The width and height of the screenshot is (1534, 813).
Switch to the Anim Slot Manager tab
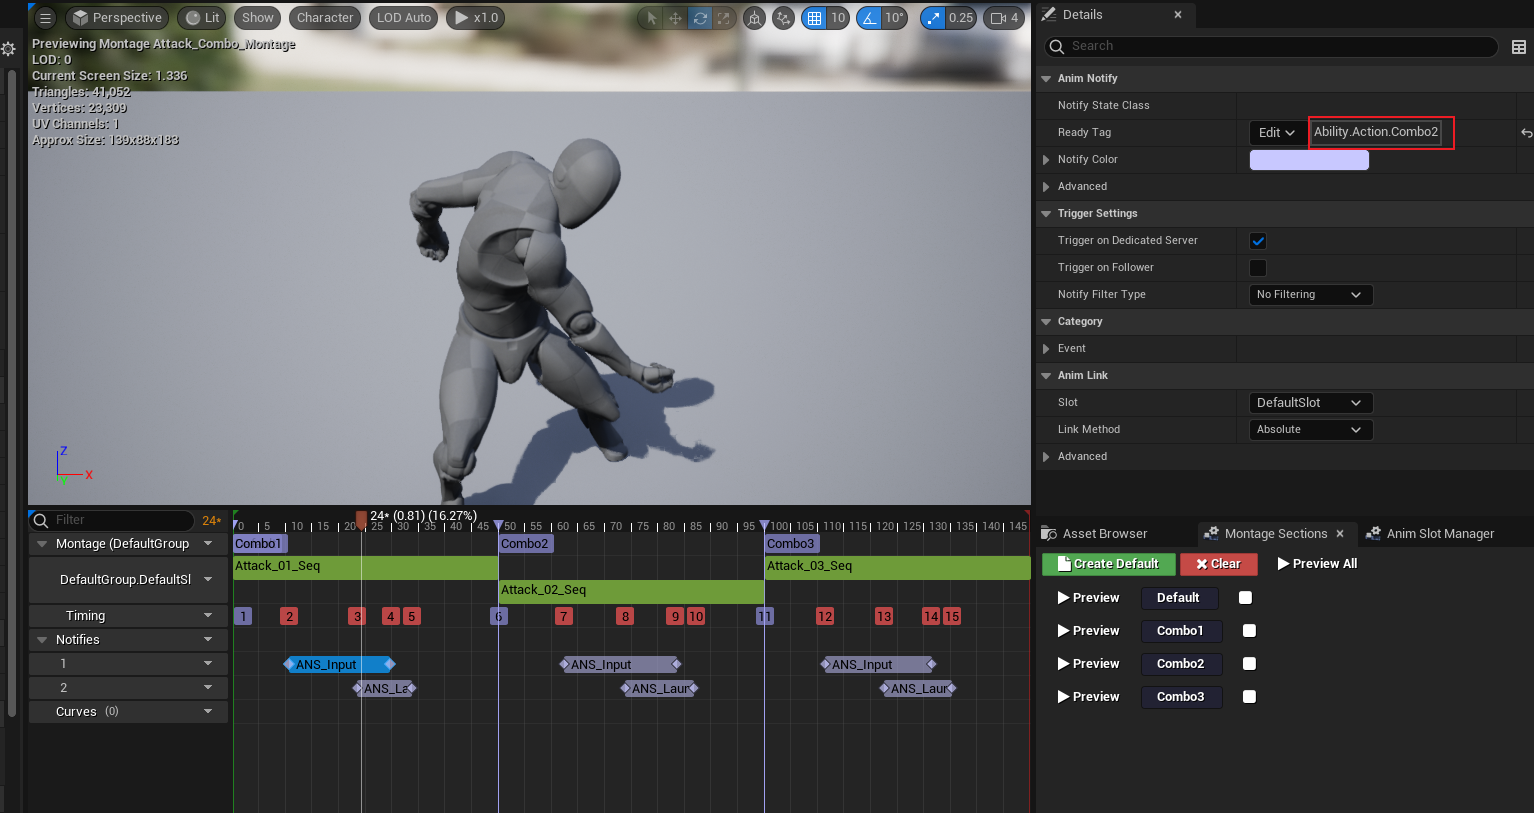pyautogui.click(x=1430, y=534)
